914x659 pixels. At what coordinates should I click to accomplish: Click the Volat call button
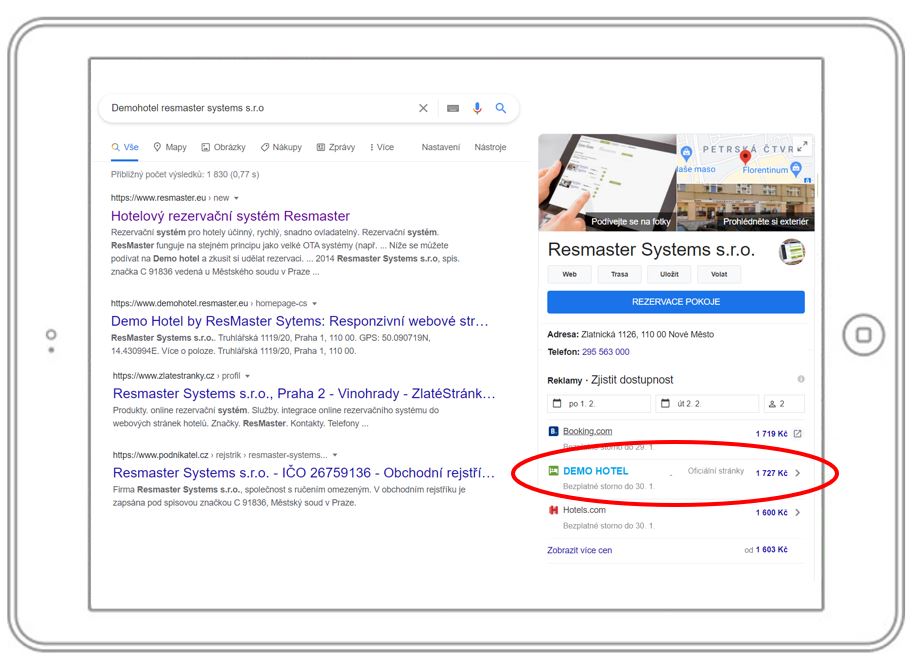[x=719, y=274]
